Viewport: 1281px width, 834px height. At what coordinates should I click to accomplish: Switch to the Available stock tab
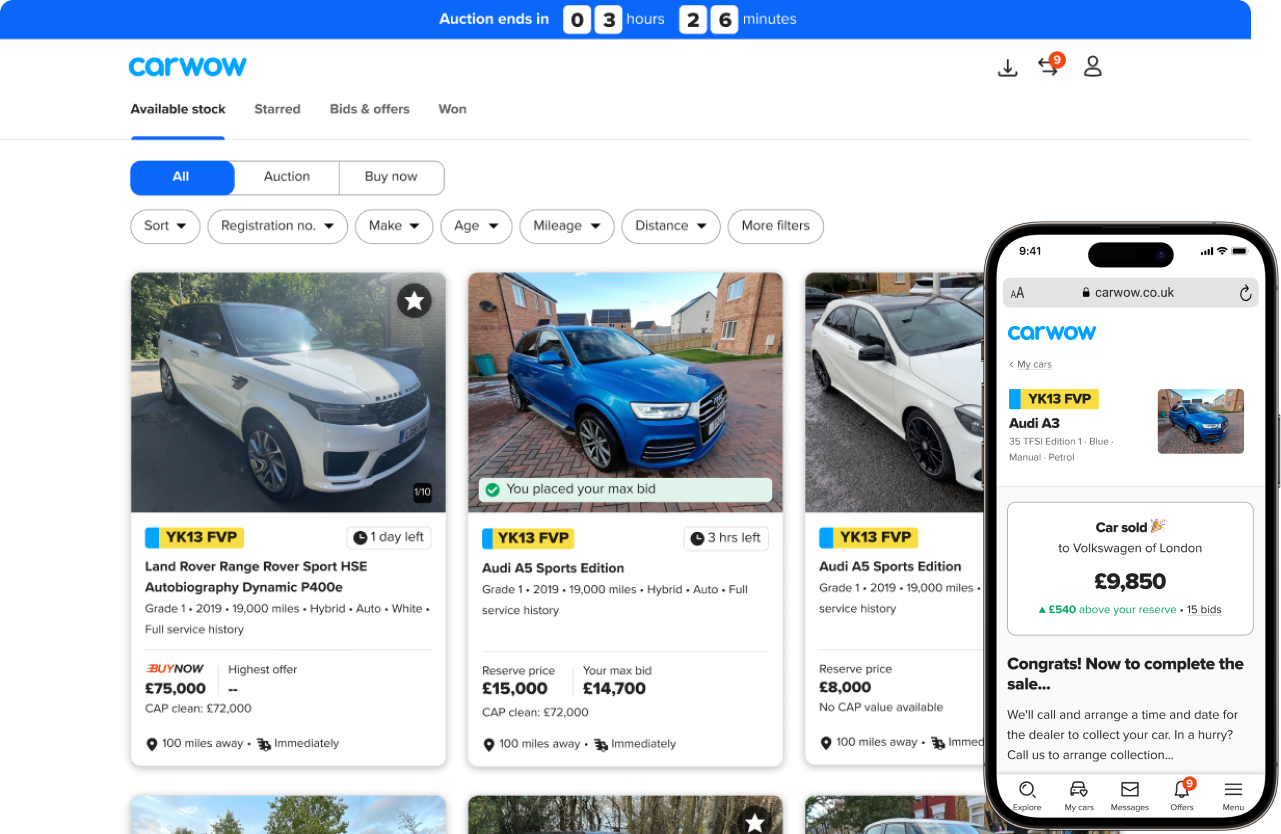[x=178, y=109]
